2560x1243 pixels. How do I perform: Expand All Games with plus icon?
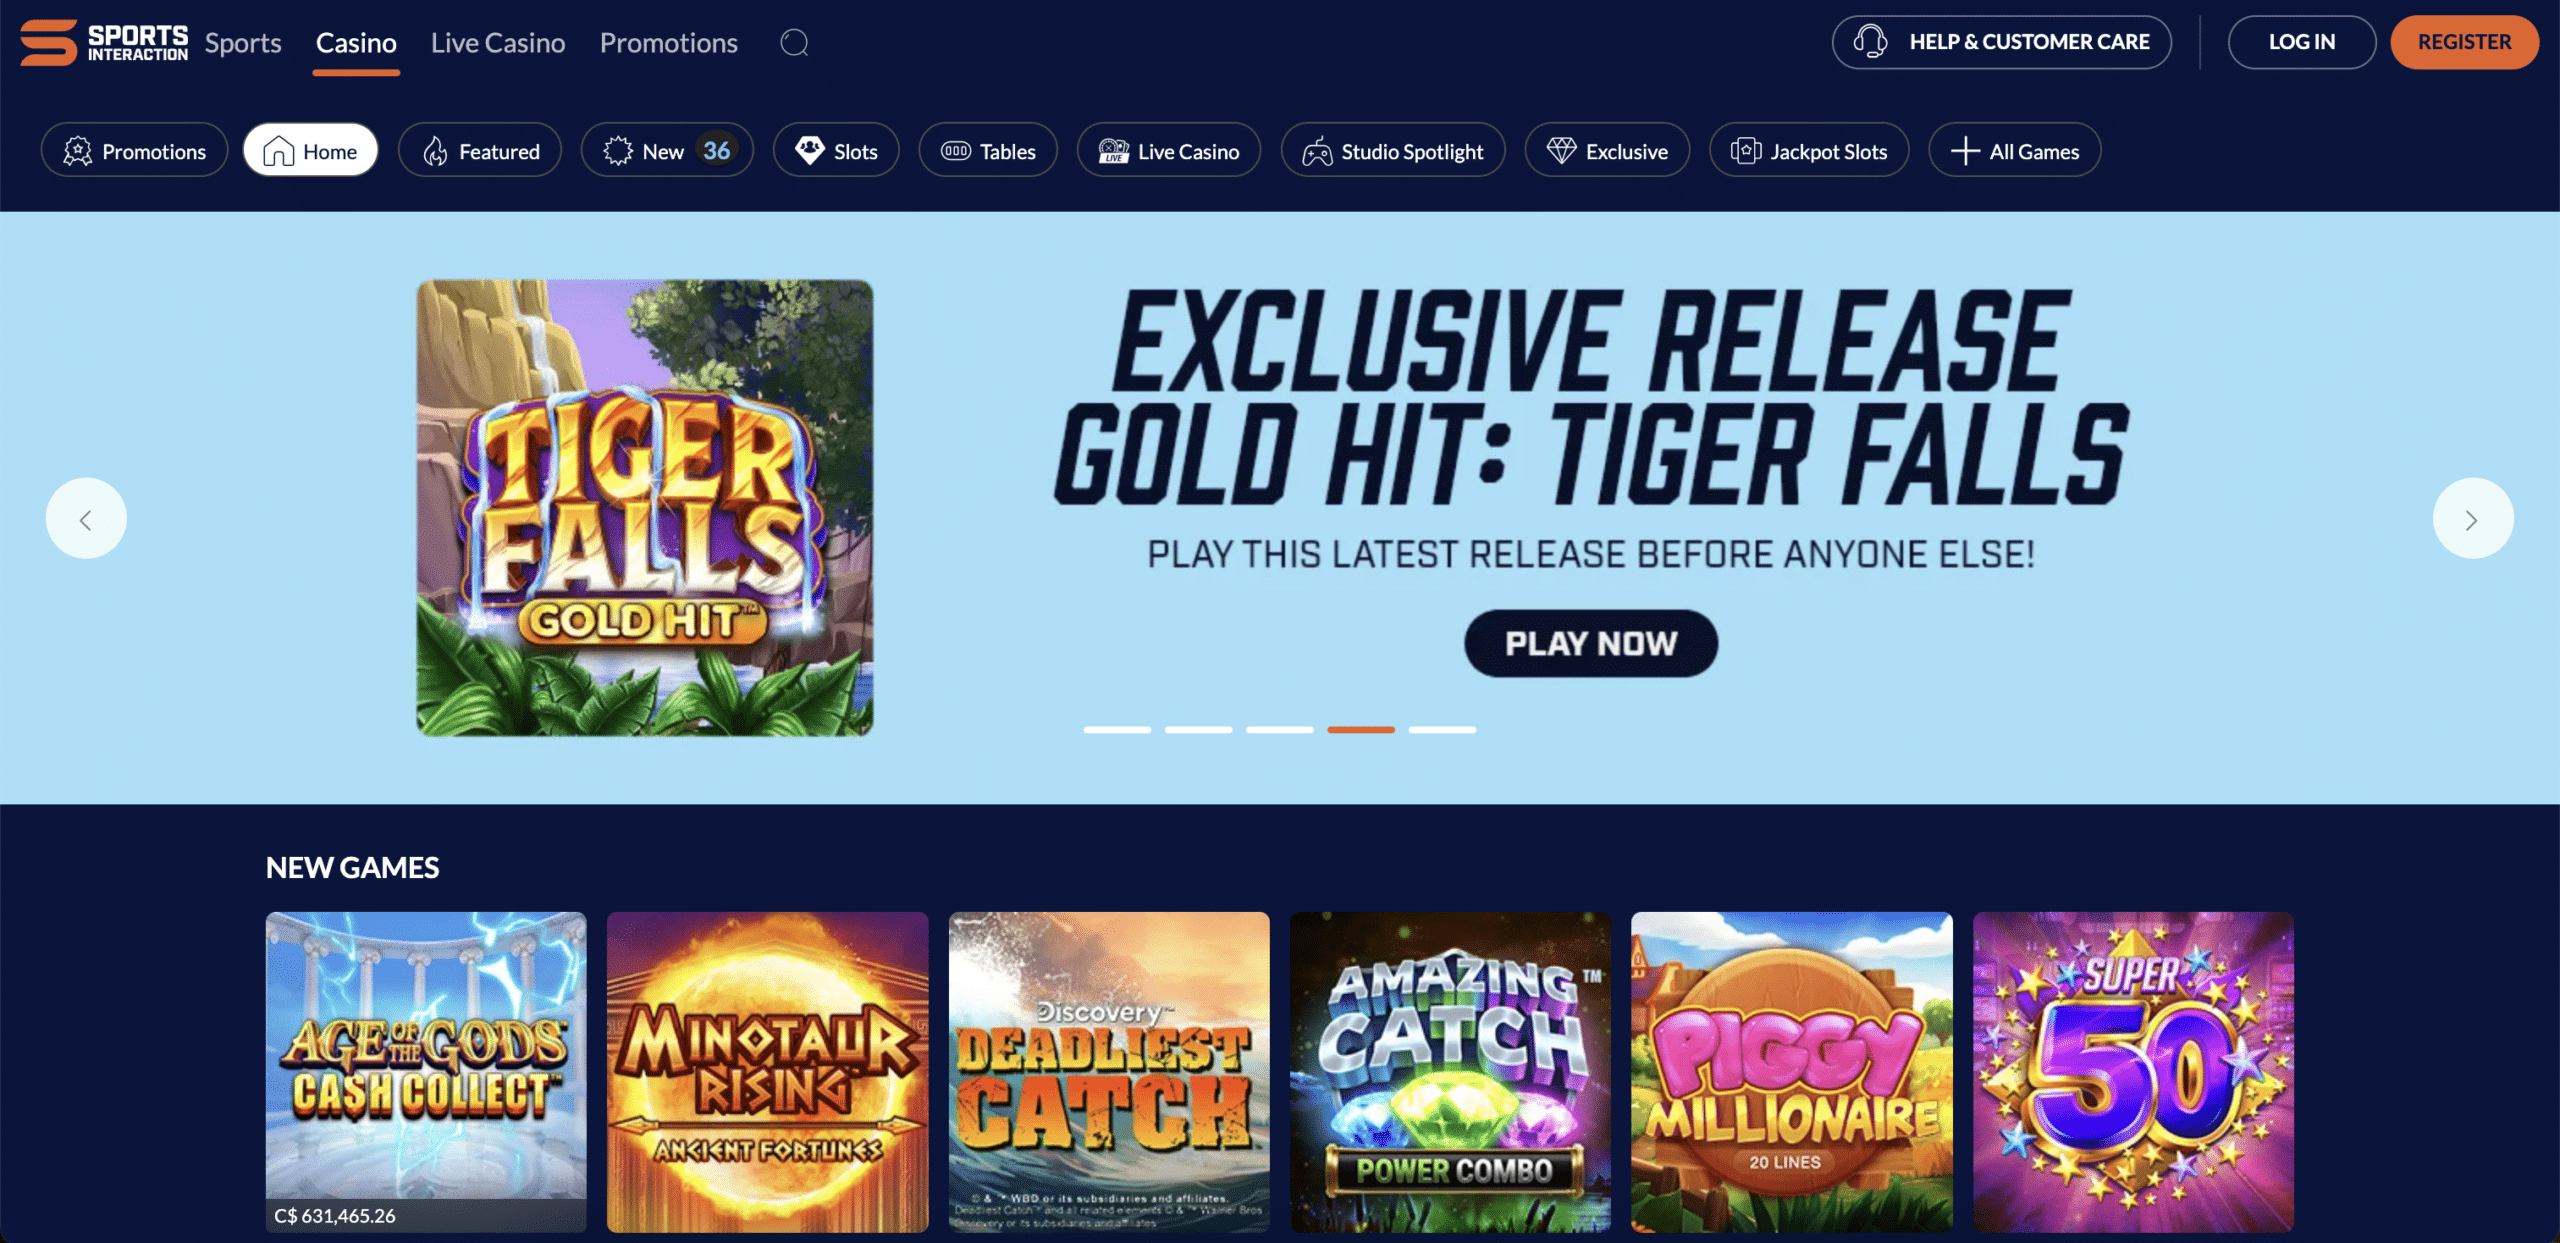(2015, 151)
